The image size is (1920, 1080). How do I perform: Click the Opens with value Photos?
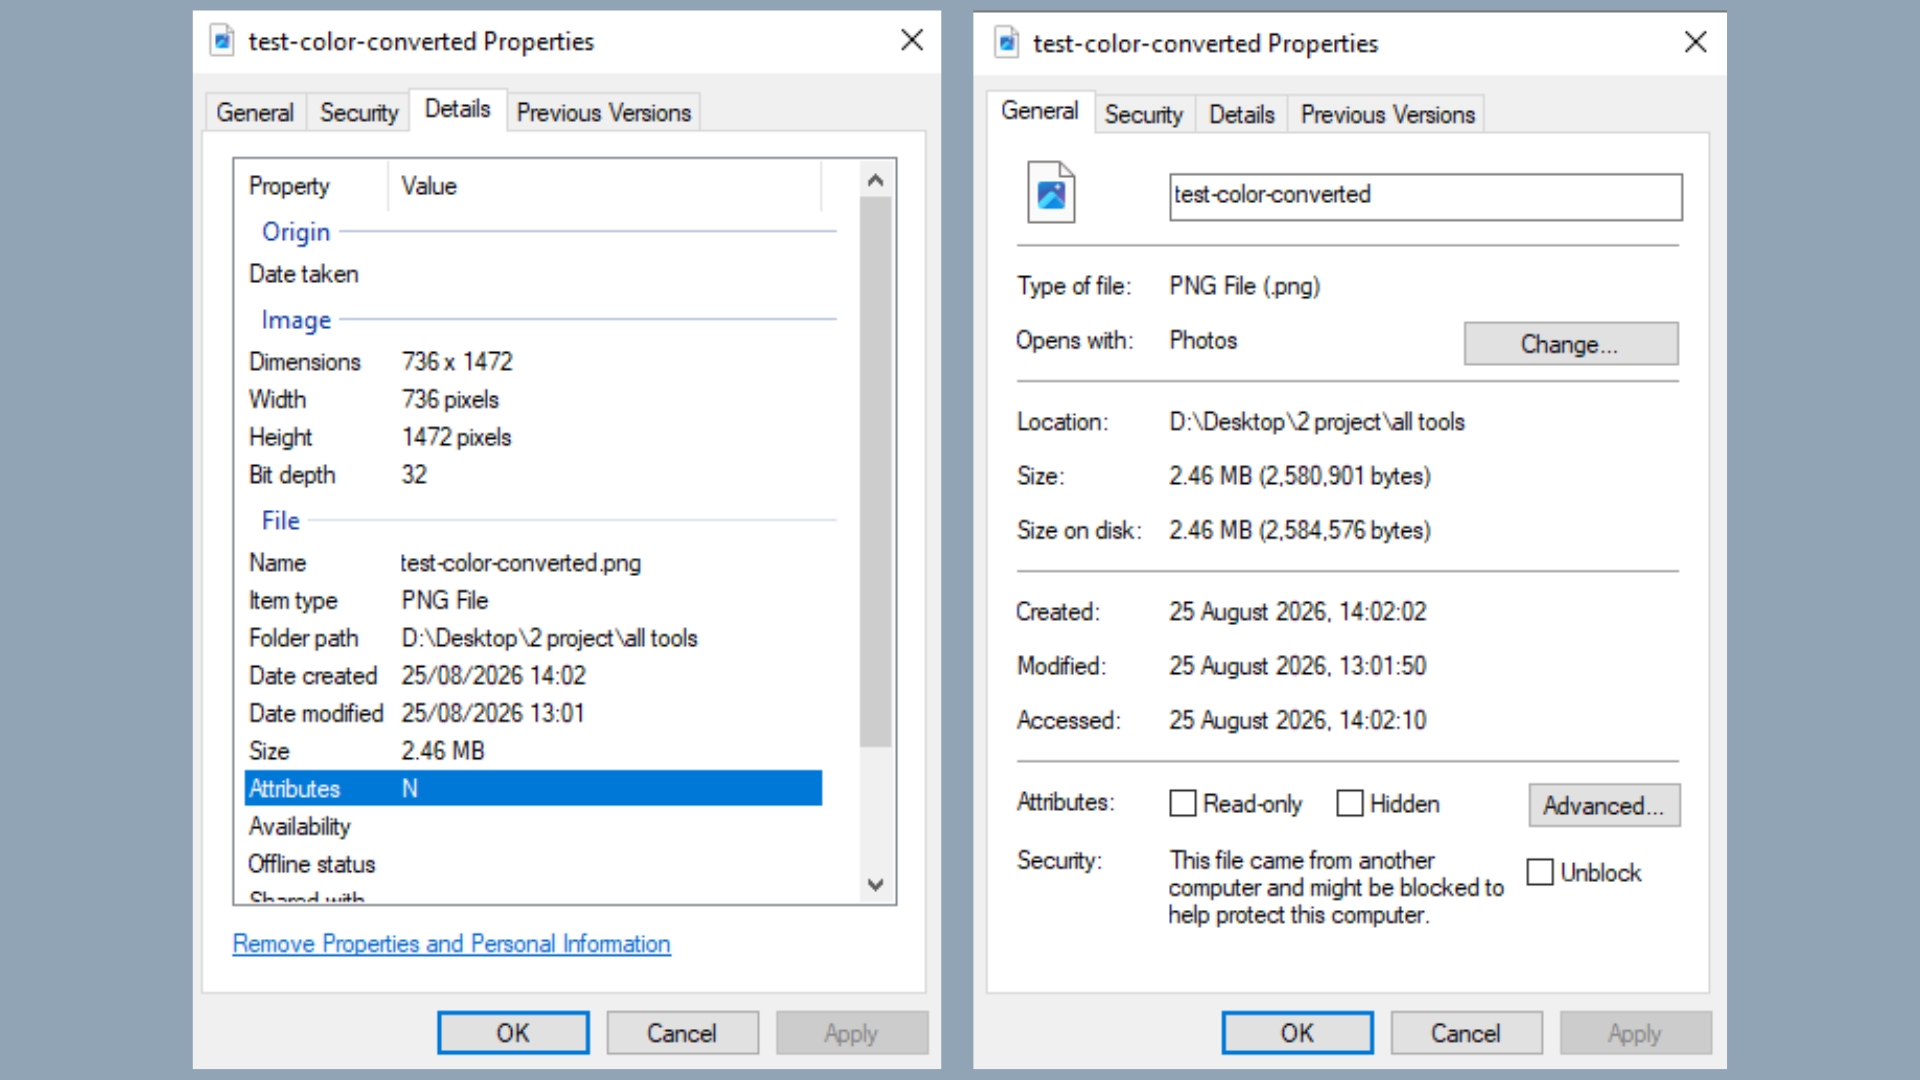[1203, 340]
